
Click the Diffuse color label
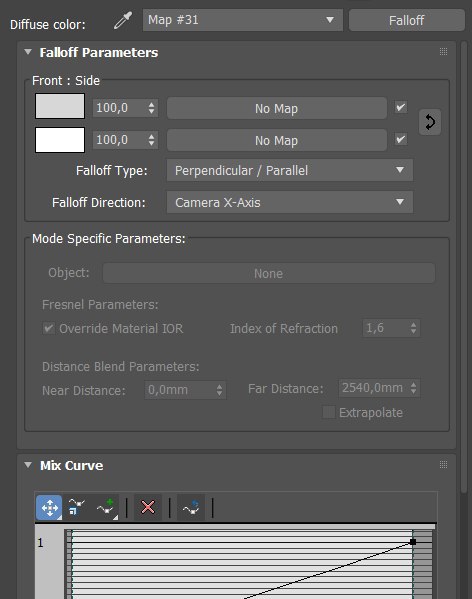coord(48,24)
